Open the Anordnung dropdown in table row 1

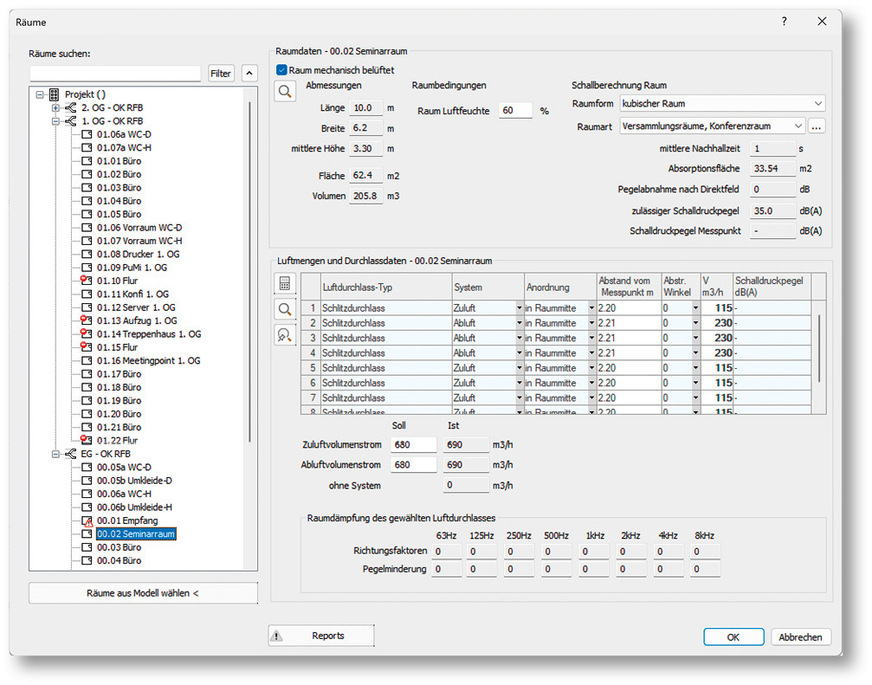(x=593, y=308)
